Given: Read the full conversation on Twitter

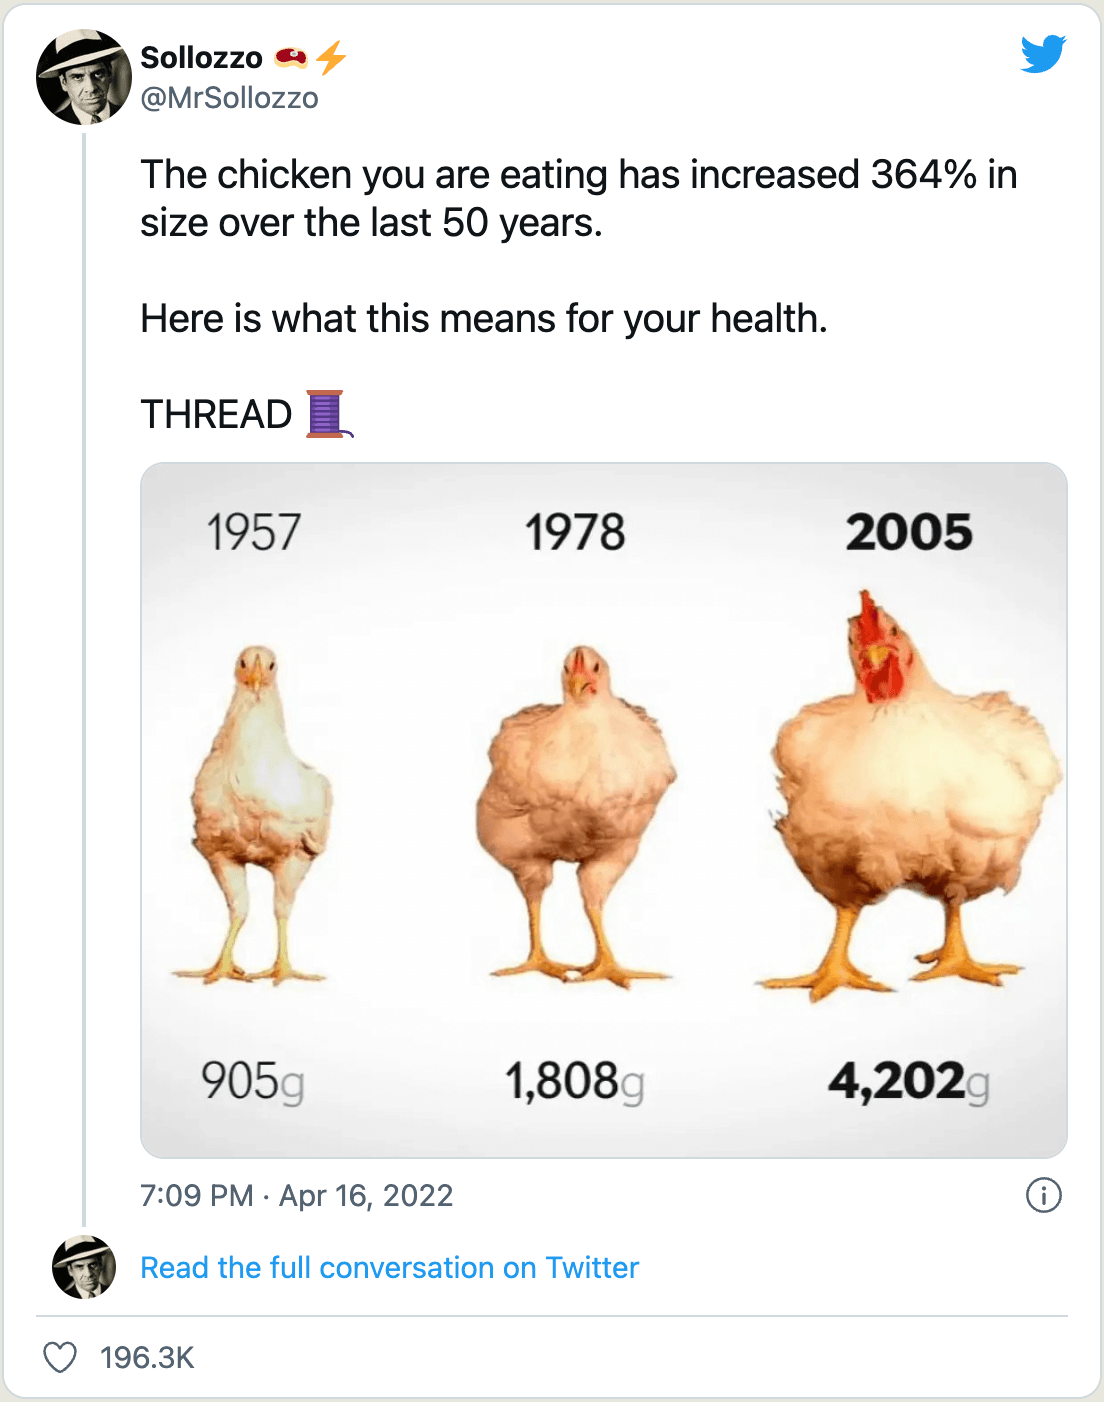Looking at the screenshot, I should click(389, 1267).
